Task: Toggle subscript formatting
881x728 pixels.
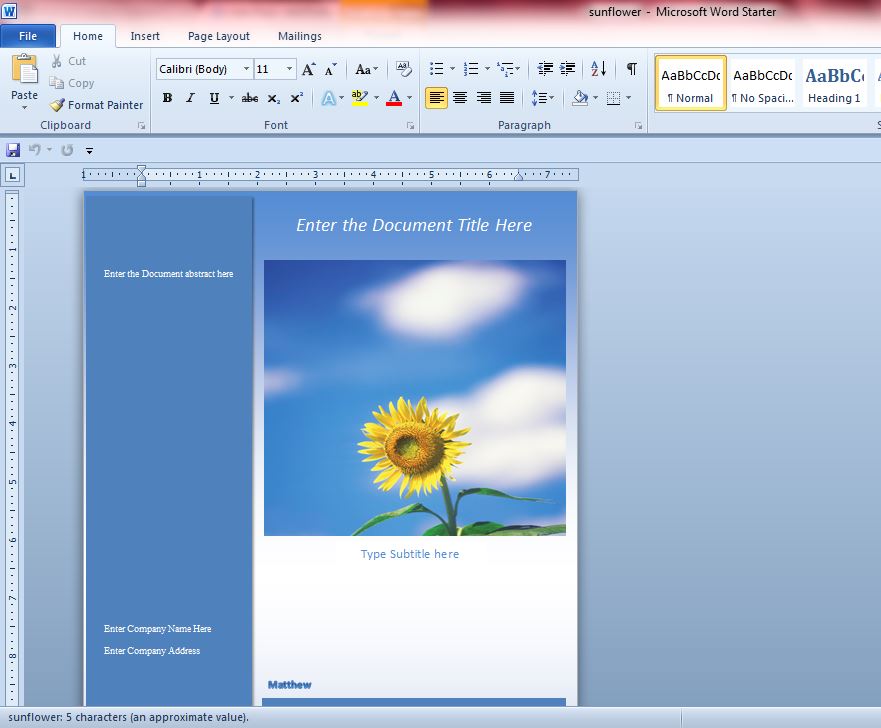Action: pyautogui.click(x=272, y=98)
